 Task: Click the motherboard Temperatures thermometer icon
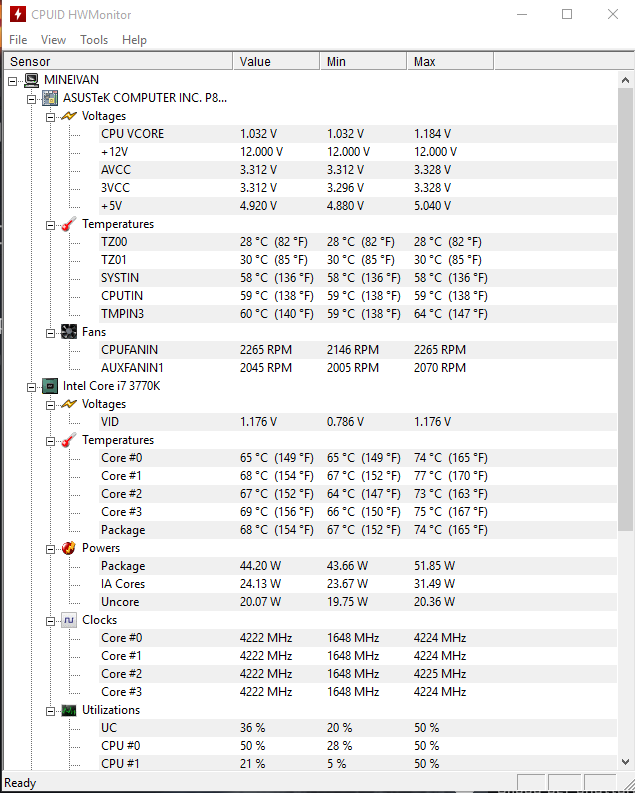tap(69, 224)
